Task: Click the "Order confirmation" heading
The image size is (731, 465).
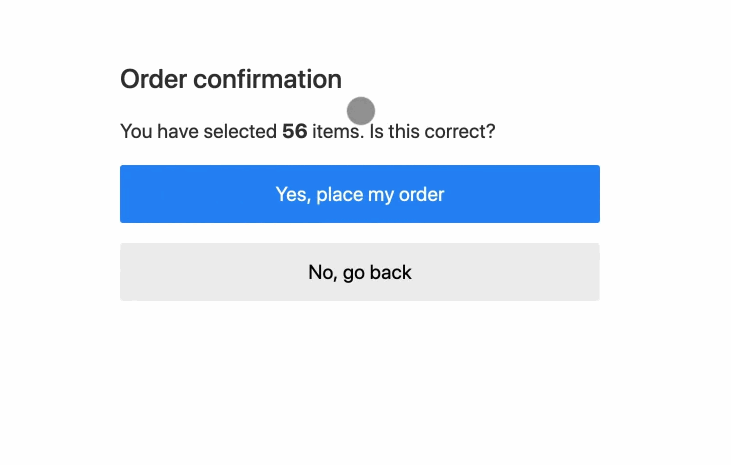Action: click(231, 79)
